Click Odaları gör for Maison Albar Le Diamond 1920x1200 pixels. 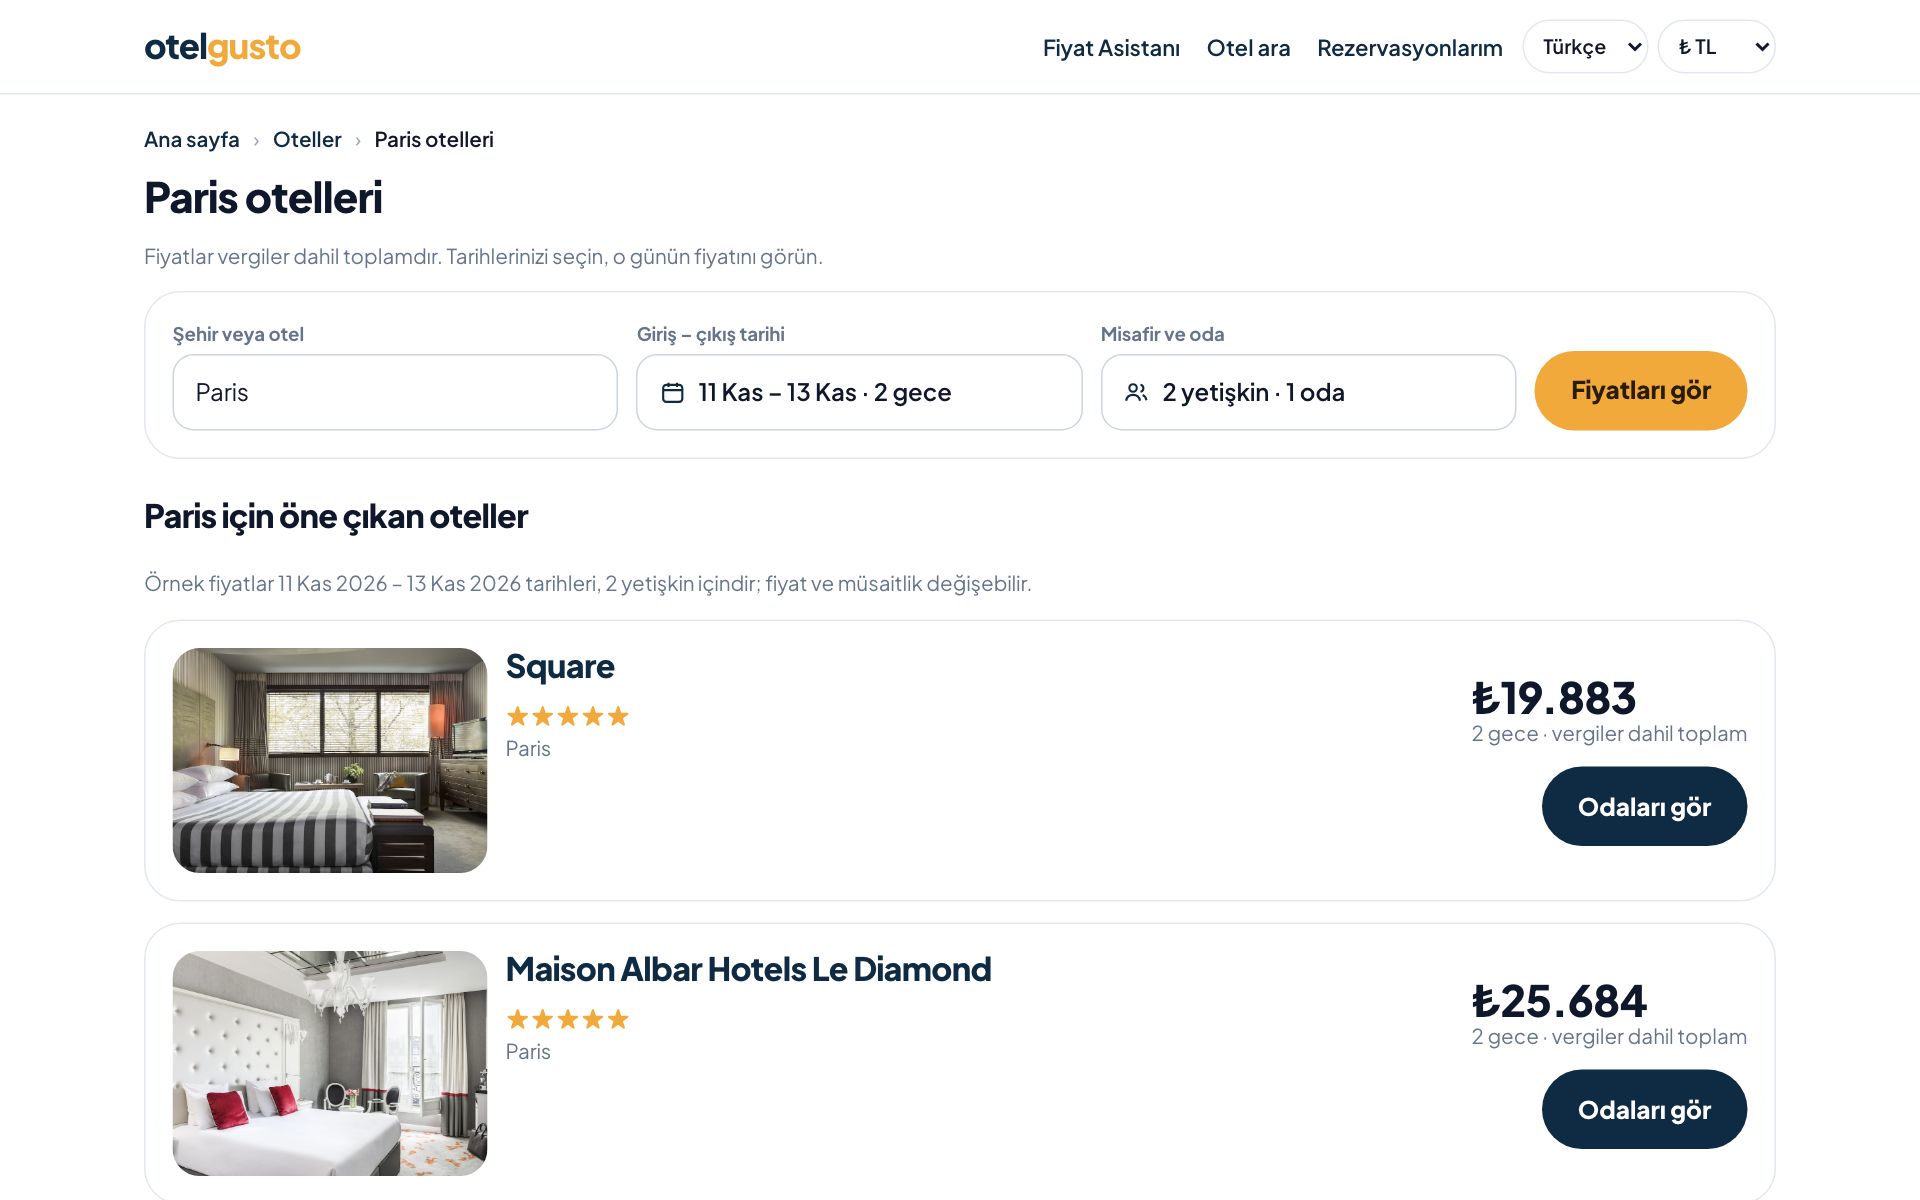point(1644,1109)
